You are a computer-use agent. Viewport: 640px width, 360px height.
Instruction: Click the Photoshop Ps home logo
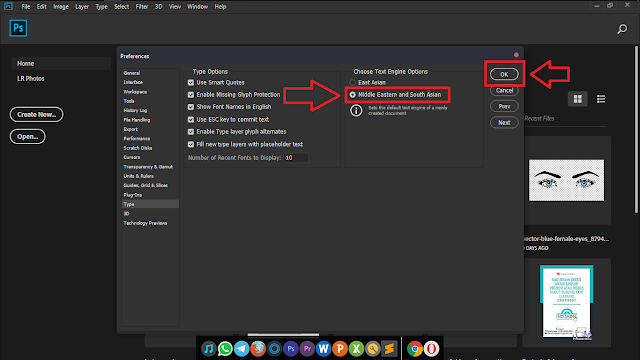[18, 28]
